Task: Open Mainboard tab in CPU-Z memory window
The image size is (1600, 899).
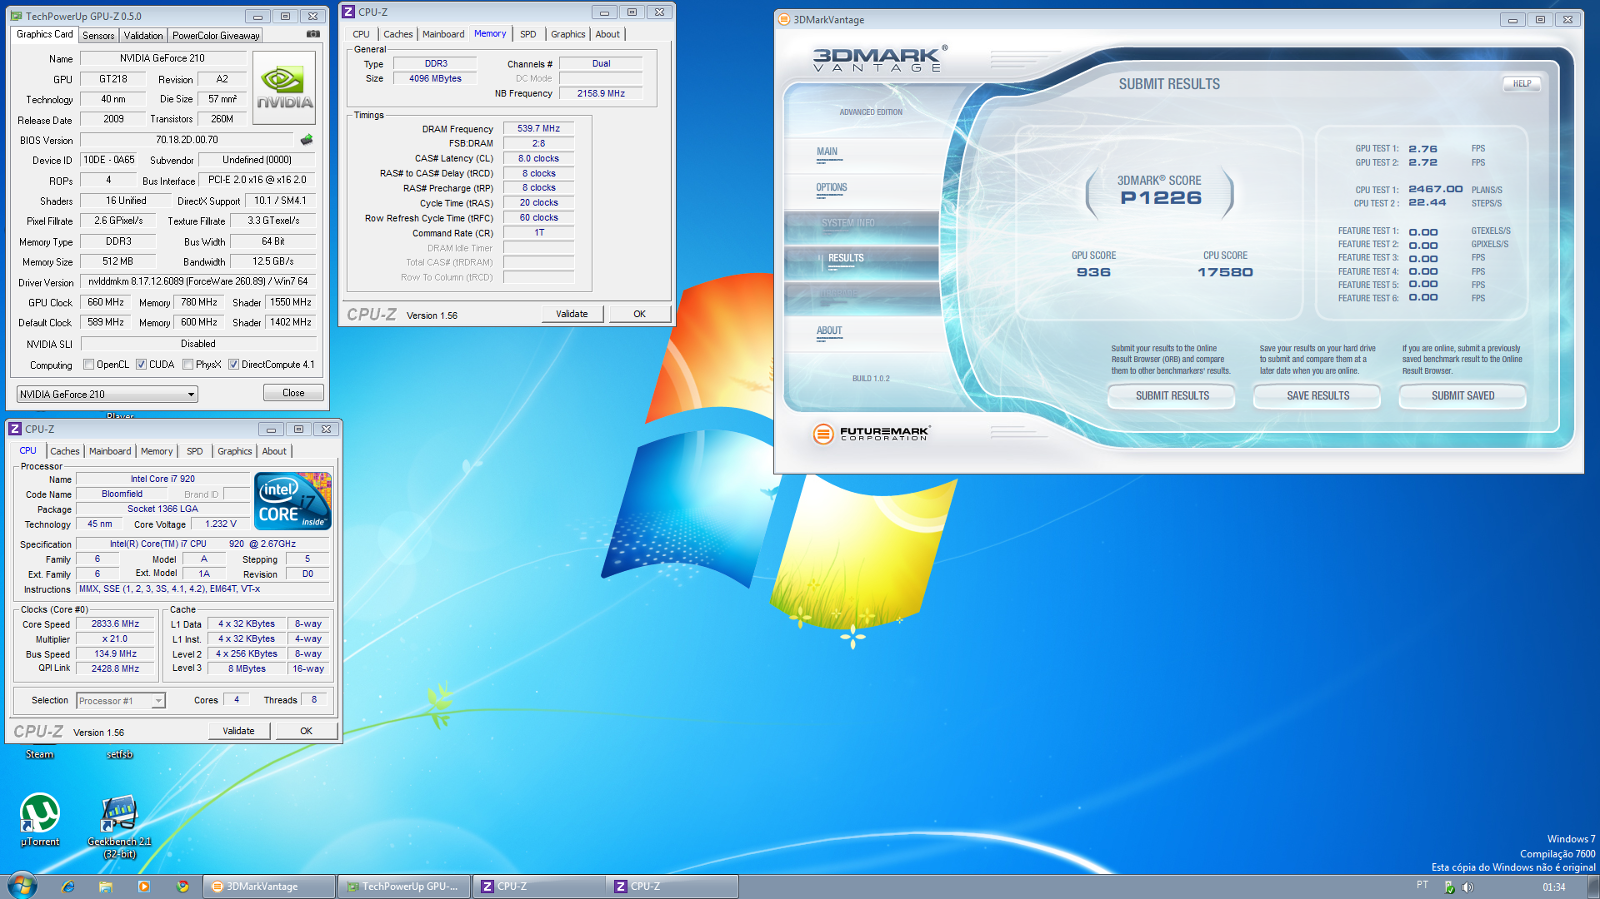Action: [443, 34]
